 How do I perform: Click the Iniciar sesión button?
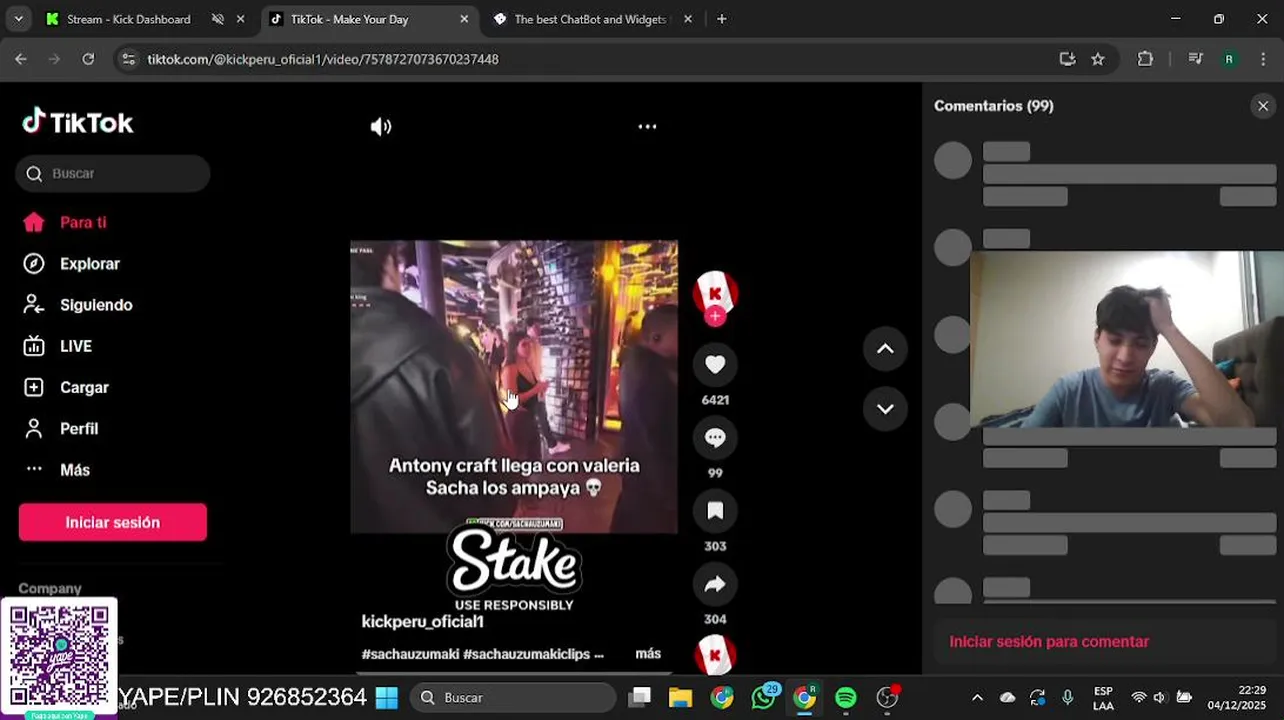tap(113, 523)
